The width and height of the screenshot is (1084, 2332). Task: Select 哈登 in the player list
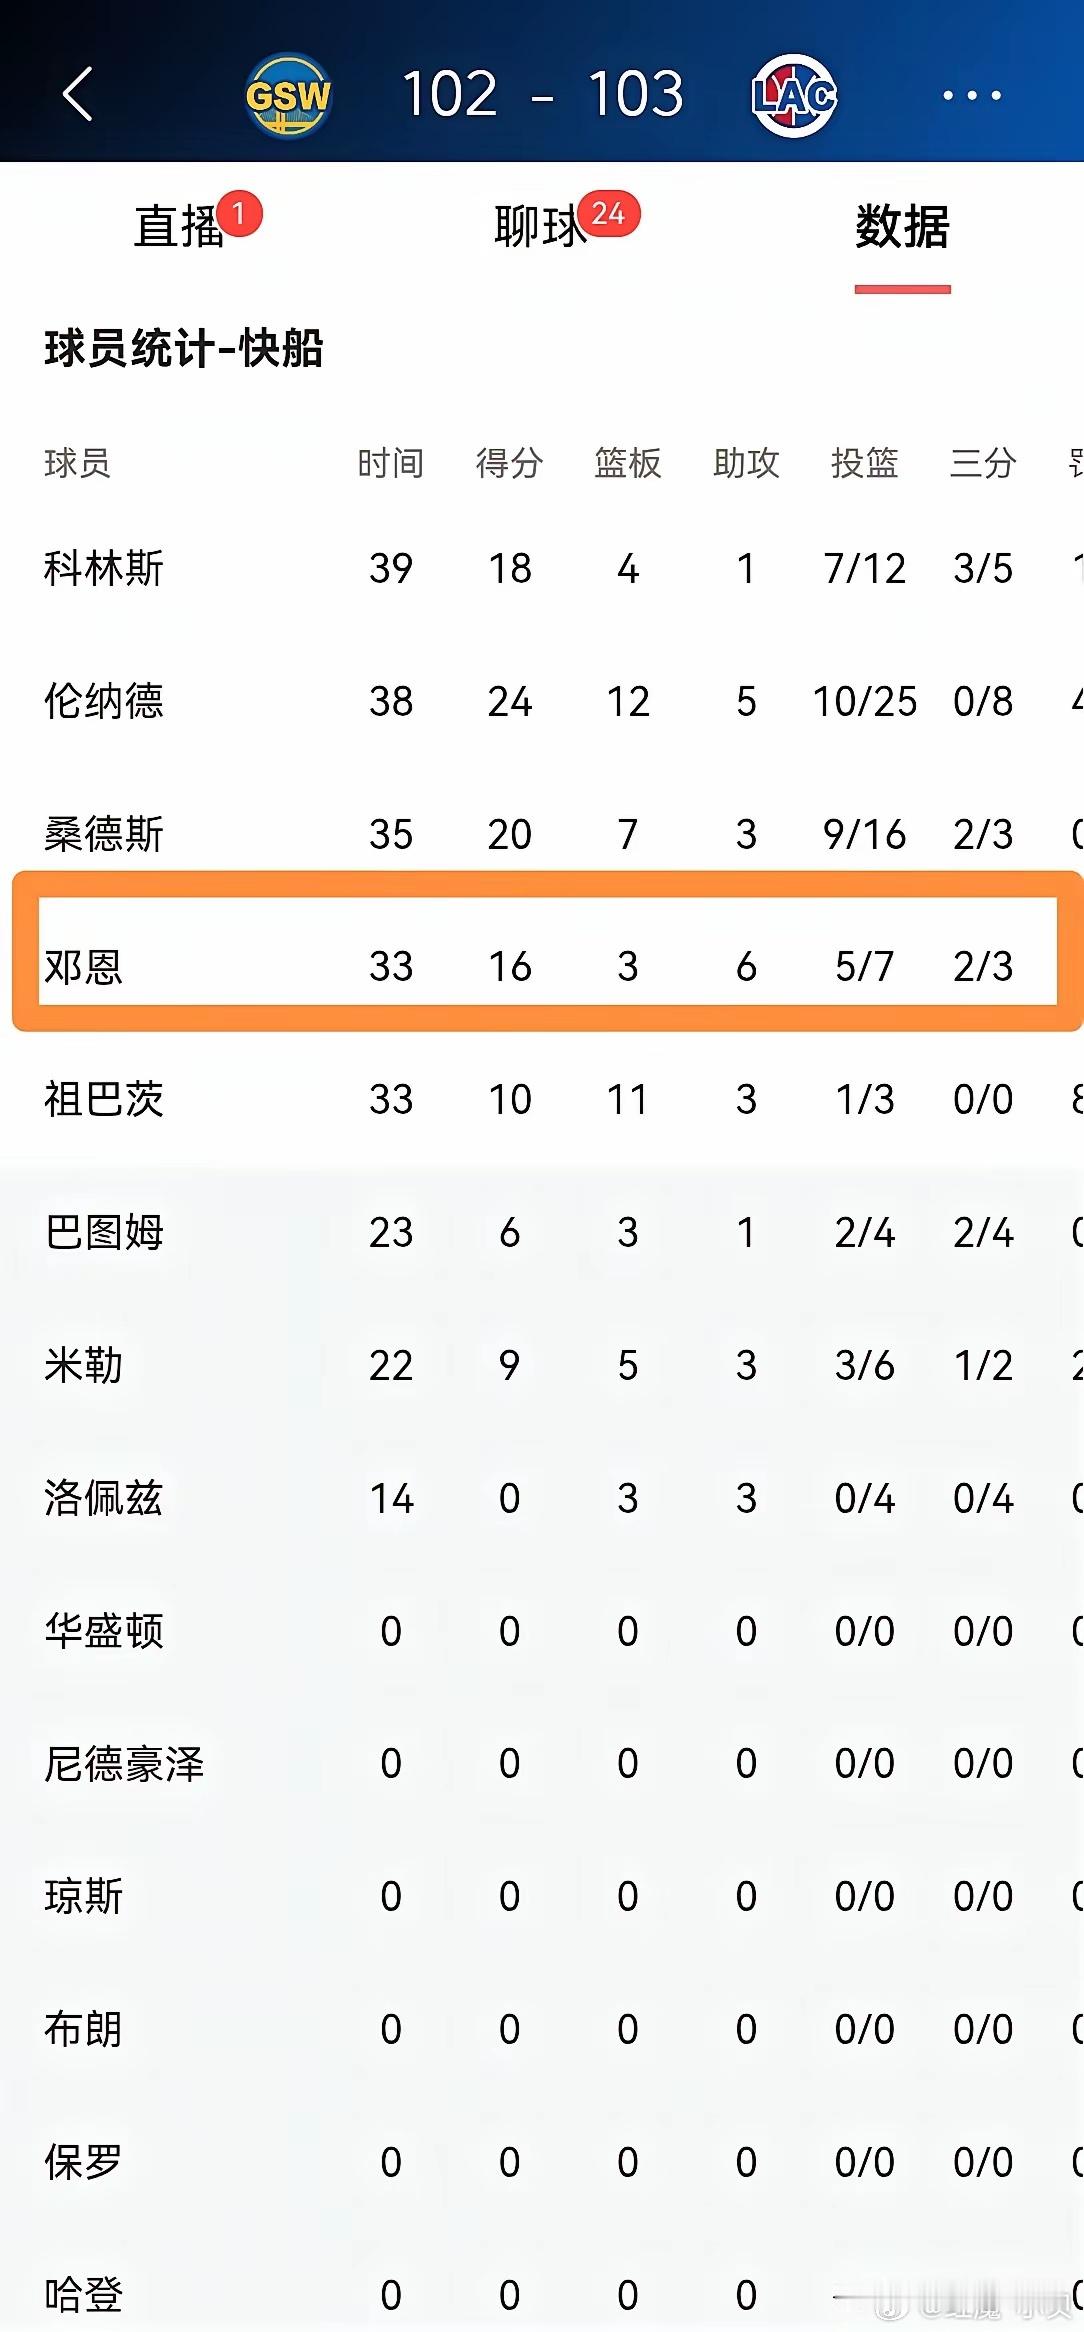80,2295
